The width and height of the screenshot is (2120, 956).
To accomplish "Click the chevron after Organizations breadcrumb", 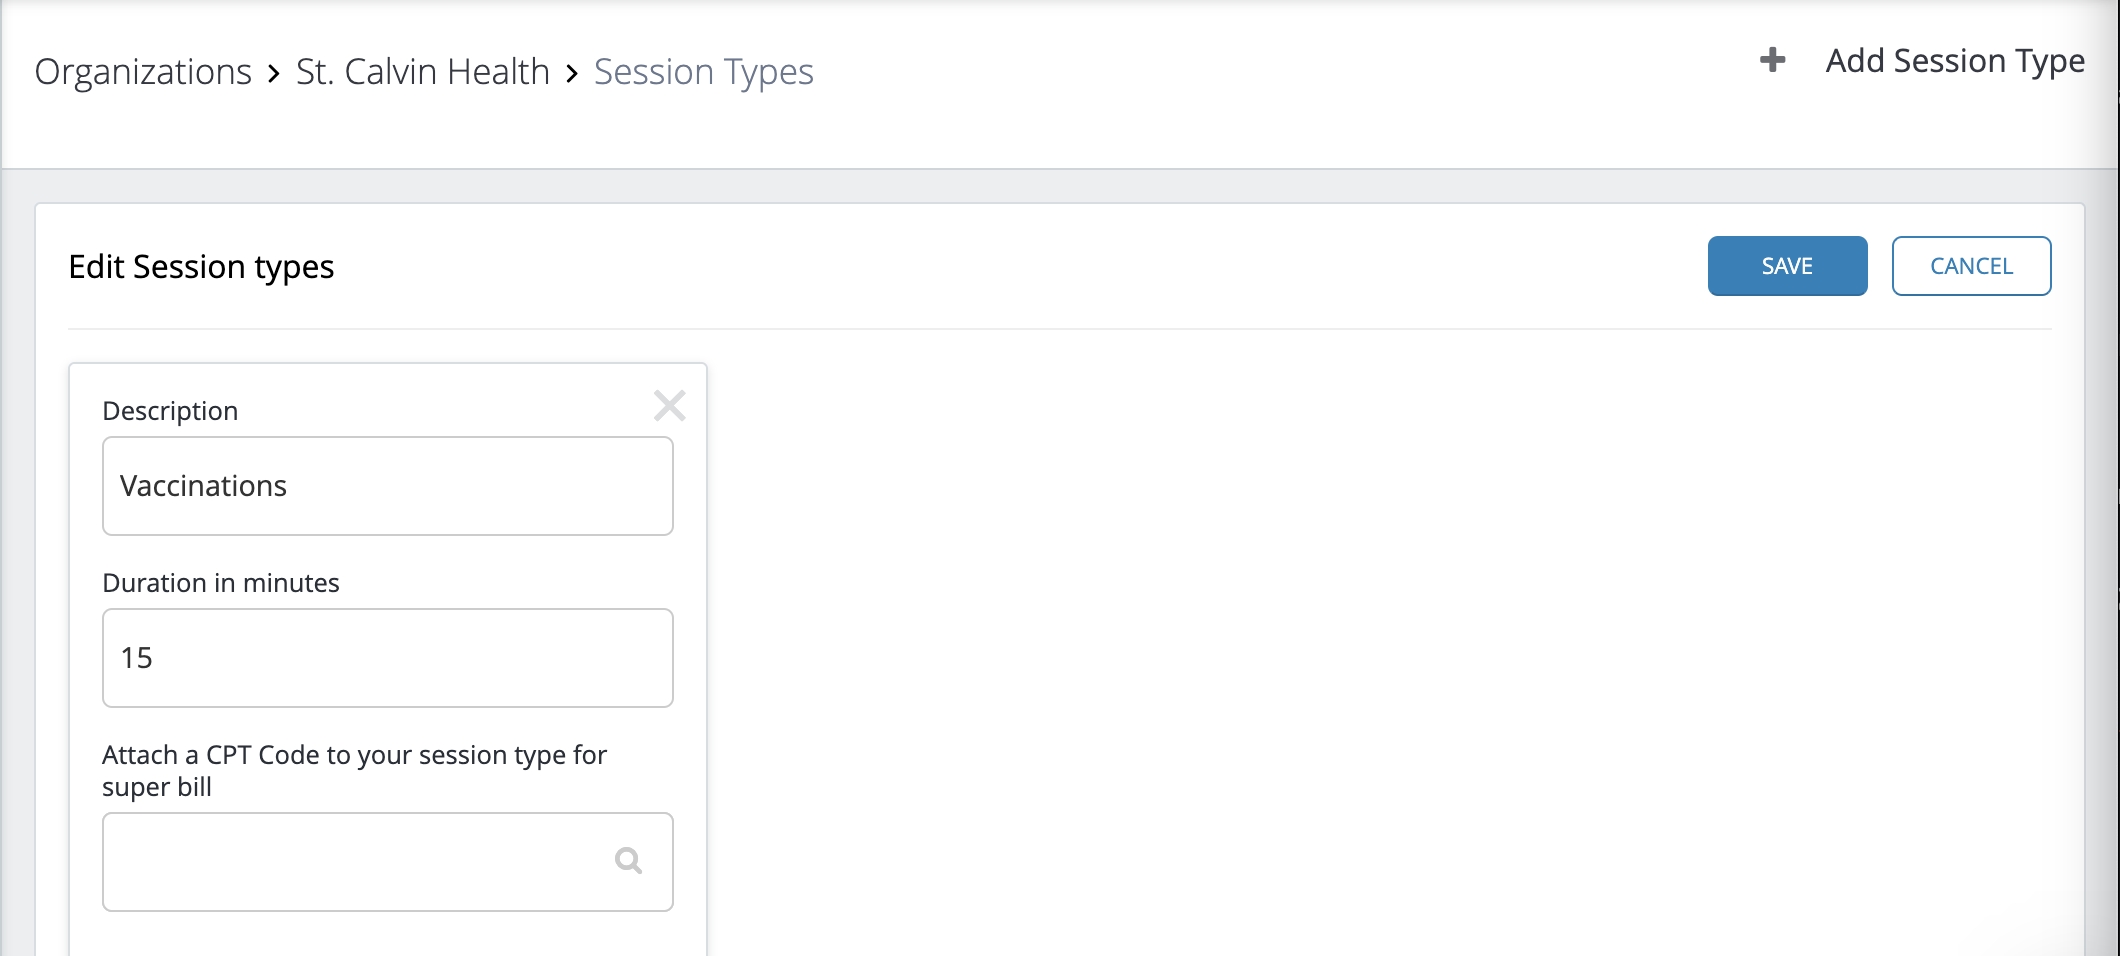I will 274,73.
